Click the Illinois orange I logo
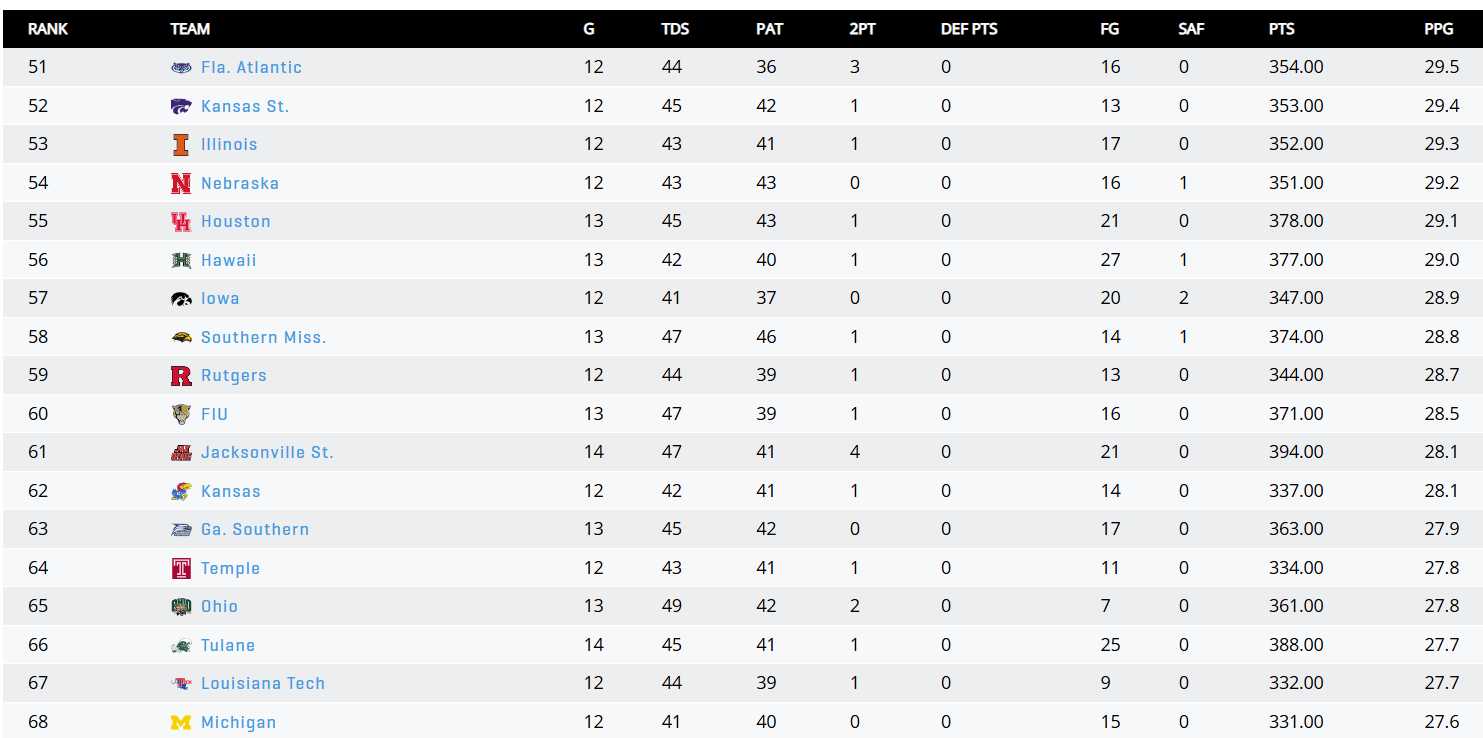1483x738 pixels. pos(181,145)
